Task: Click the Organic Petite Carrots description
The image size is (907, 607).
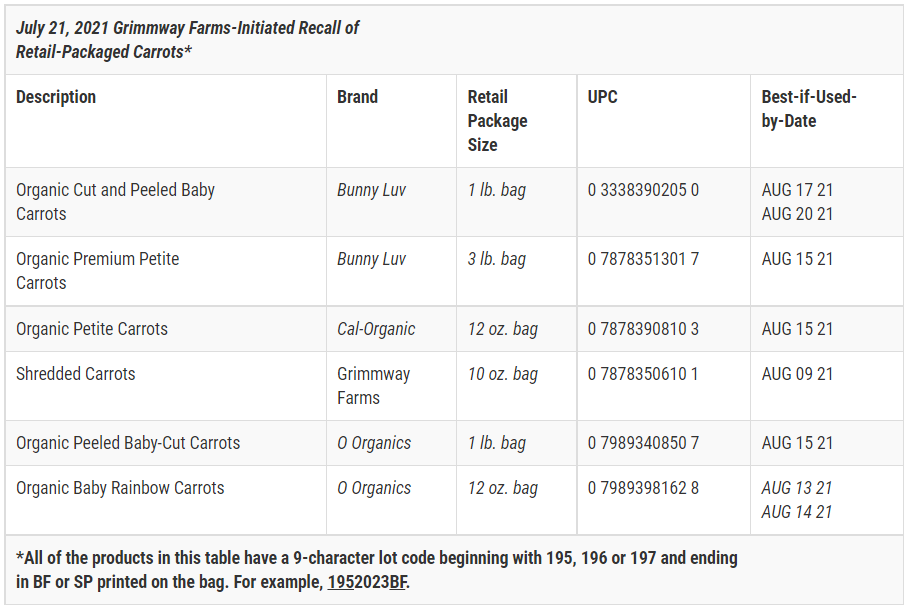Action: coord(92,329)
